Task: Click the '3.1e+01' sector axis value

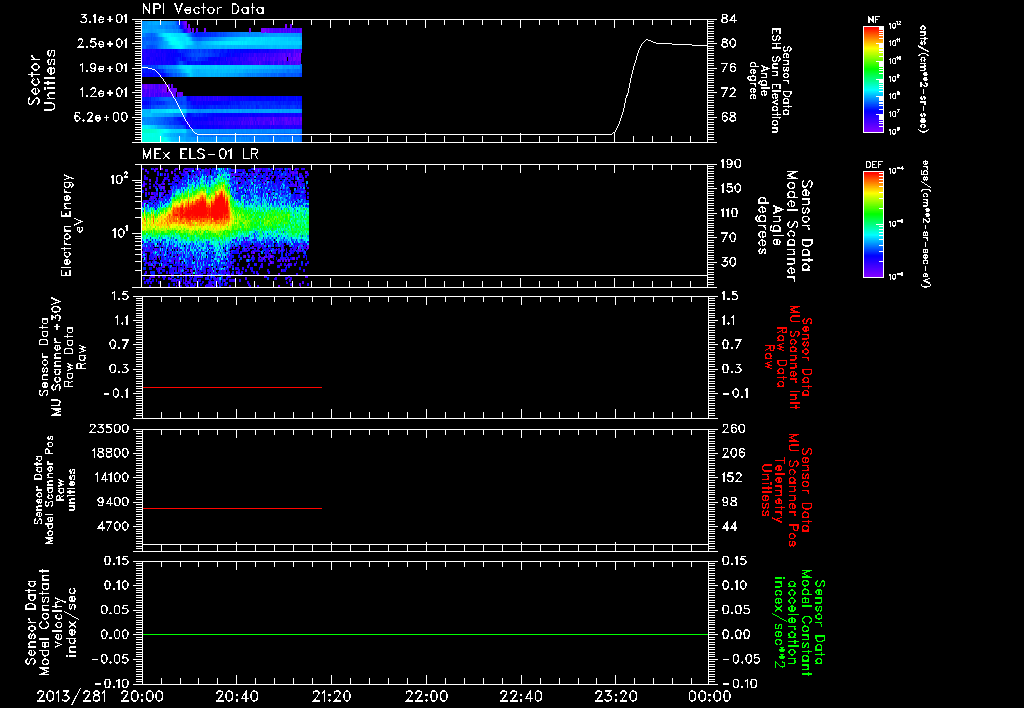Action: tap(106, 18)
